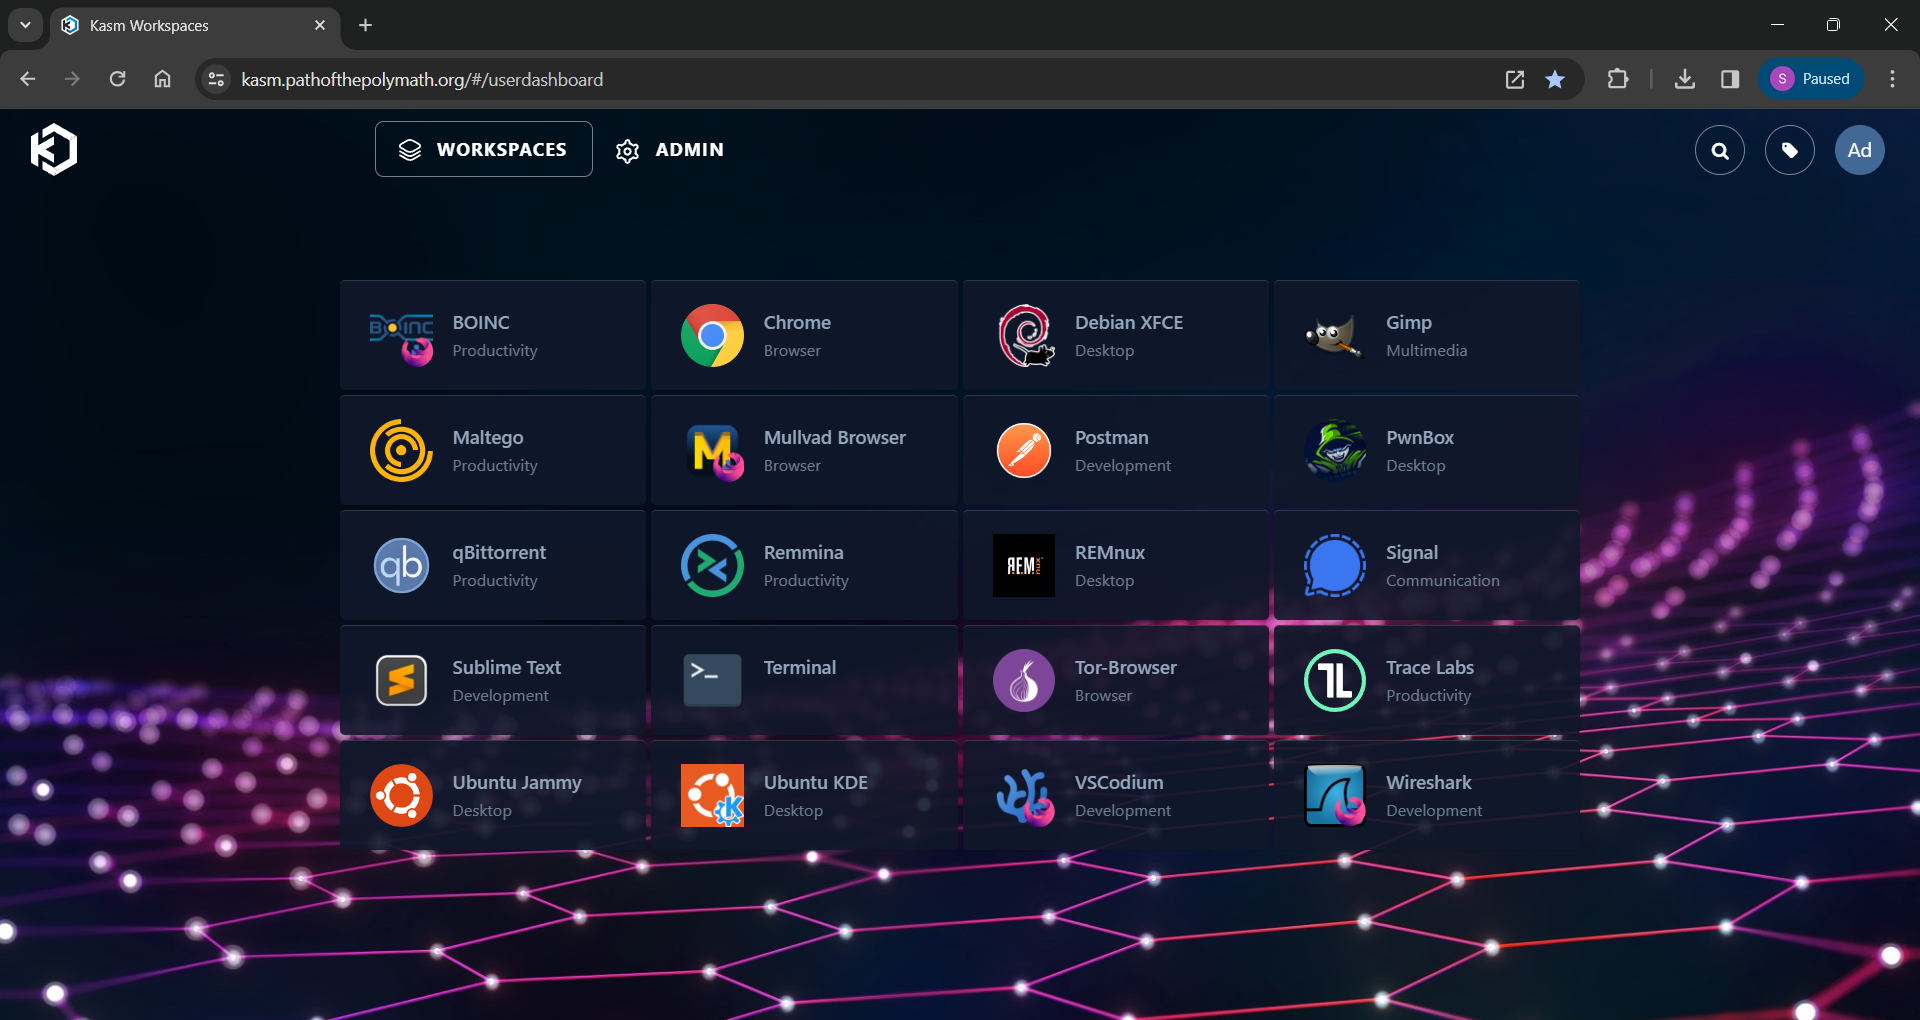Reload the current page
Screen dimensions: 1920x1020
pyautogui.click(x=117, y=79)
